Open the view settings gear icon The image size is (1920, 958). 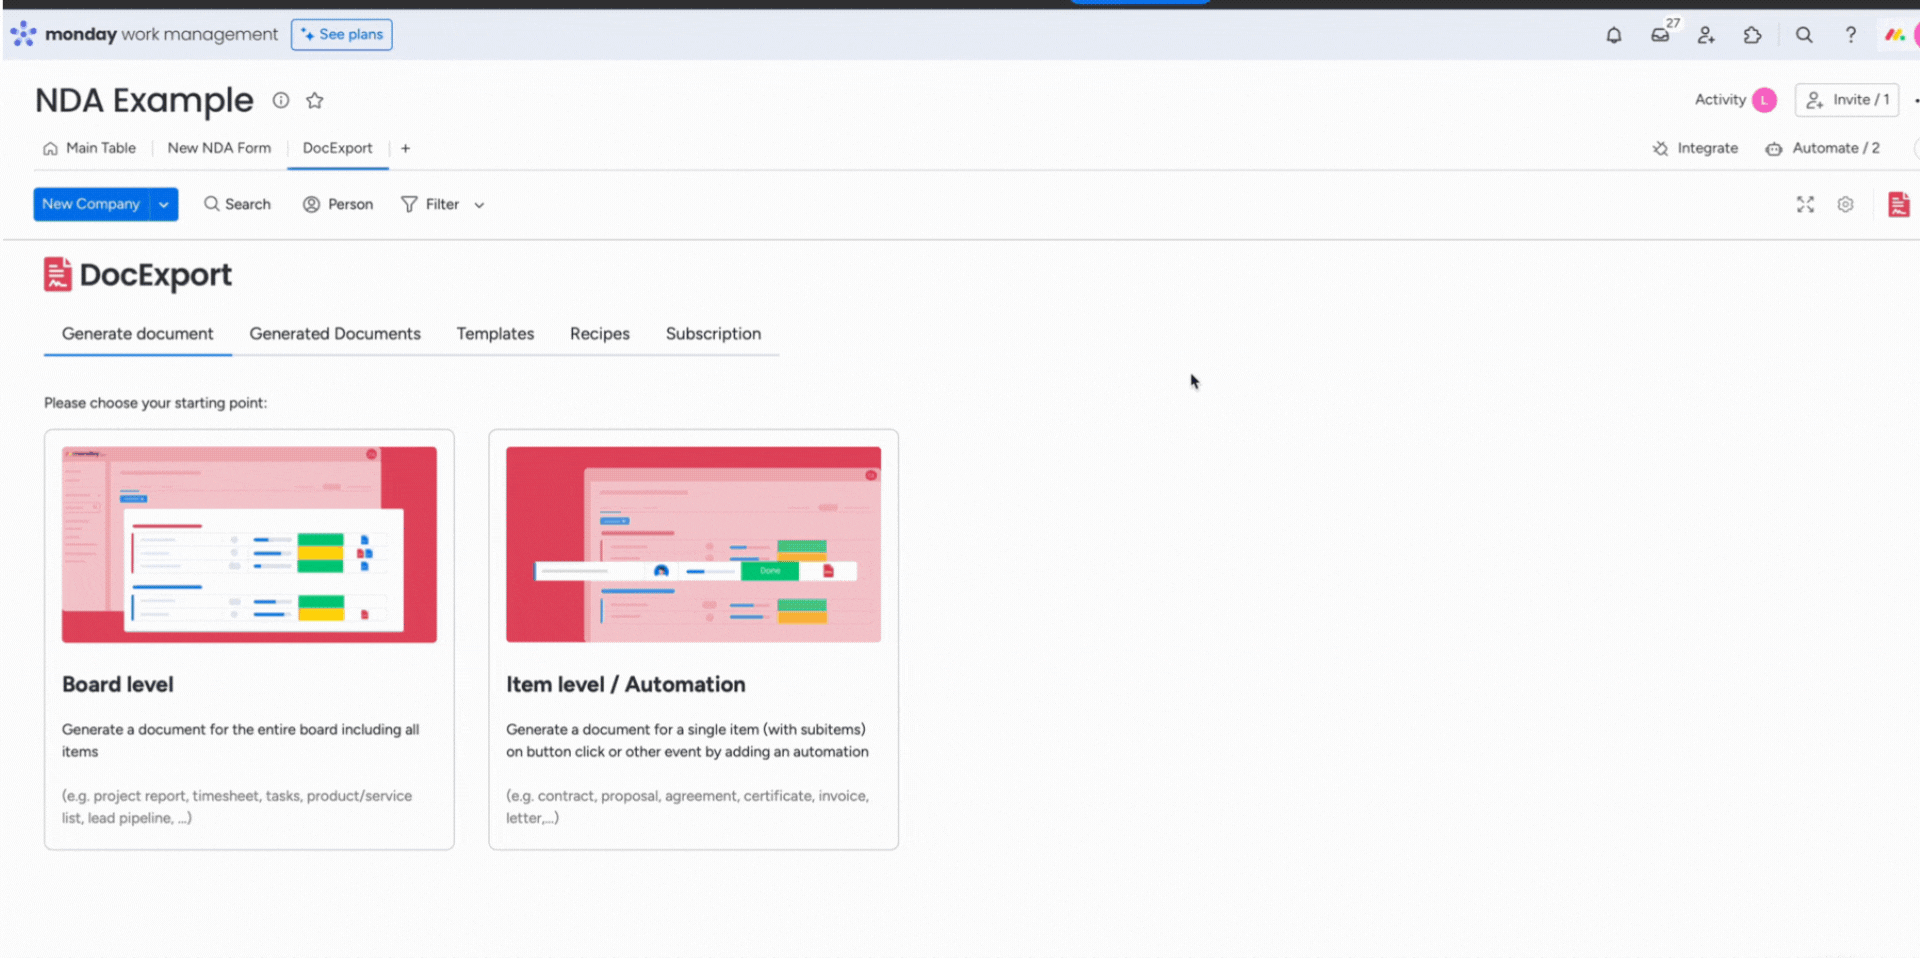point(1846,204)
